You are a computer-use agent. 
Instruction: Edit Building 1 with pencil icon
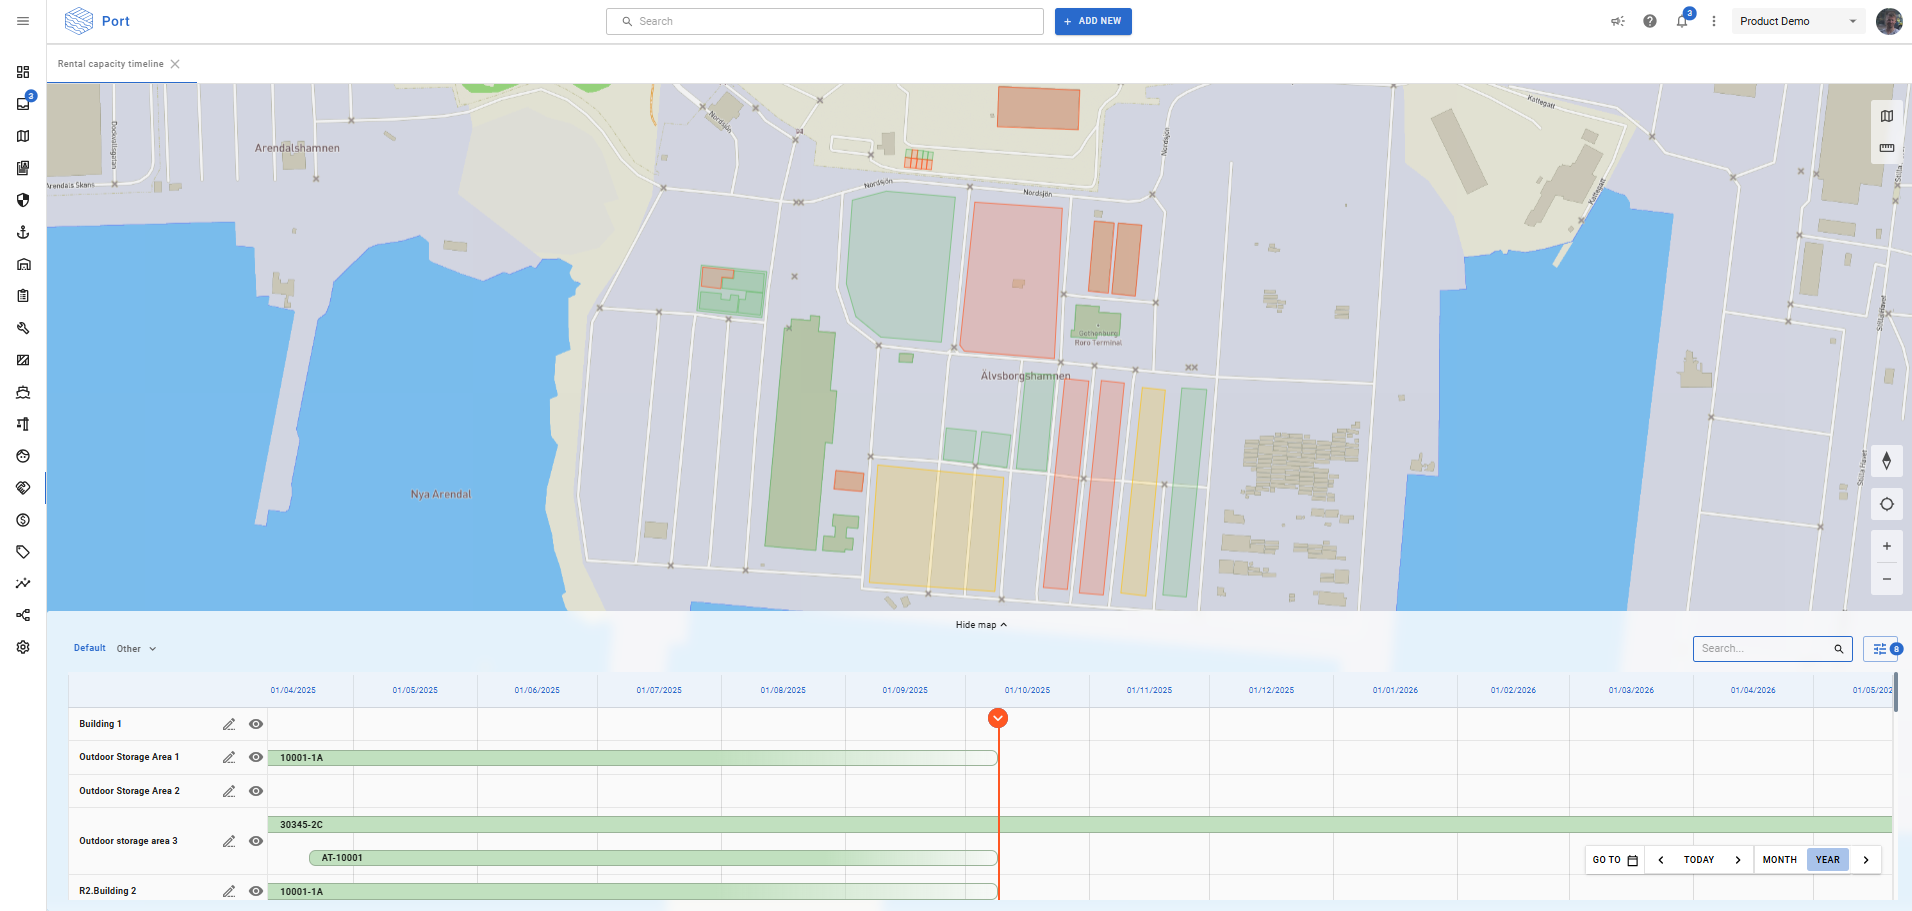click(x=229, y=724)
